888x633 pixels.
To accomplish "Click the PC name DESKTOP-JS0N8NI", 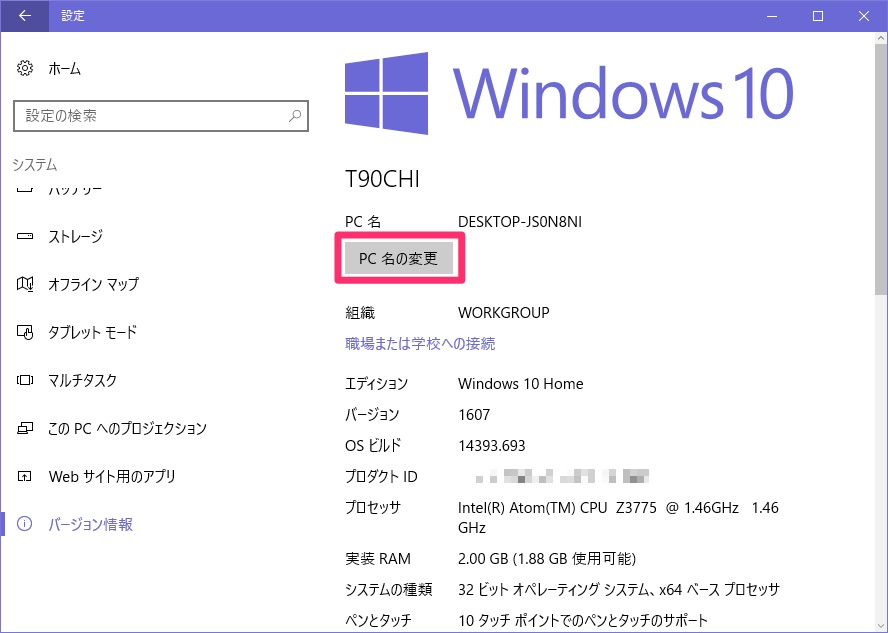I will pyautogui.click(x=520, y=222).
